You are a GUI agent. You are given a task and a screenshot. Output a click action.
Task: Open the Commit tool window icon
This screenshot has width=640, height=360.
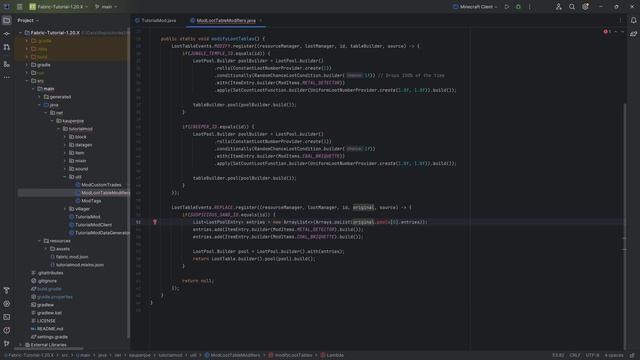[7, 34]
